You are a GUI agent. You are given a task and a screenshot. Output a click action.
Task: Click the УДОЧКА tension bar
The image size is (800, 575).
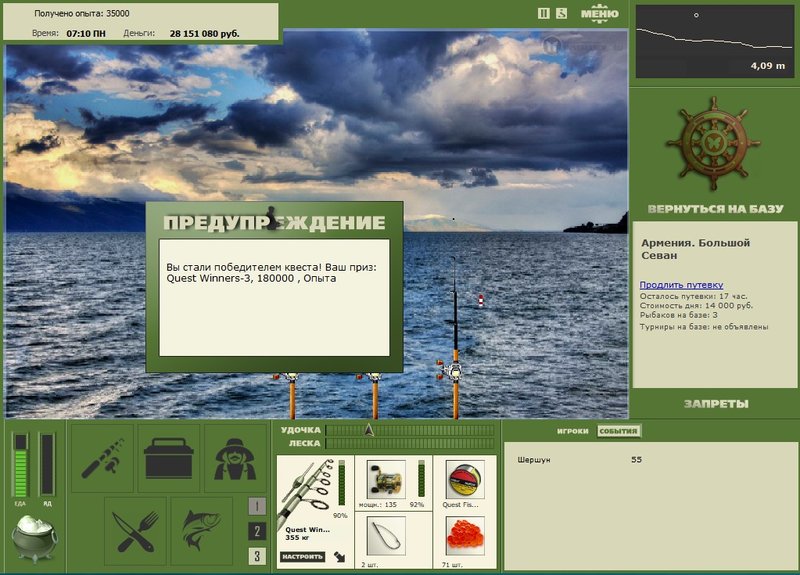pyautogui.click(x=410, y=430)
